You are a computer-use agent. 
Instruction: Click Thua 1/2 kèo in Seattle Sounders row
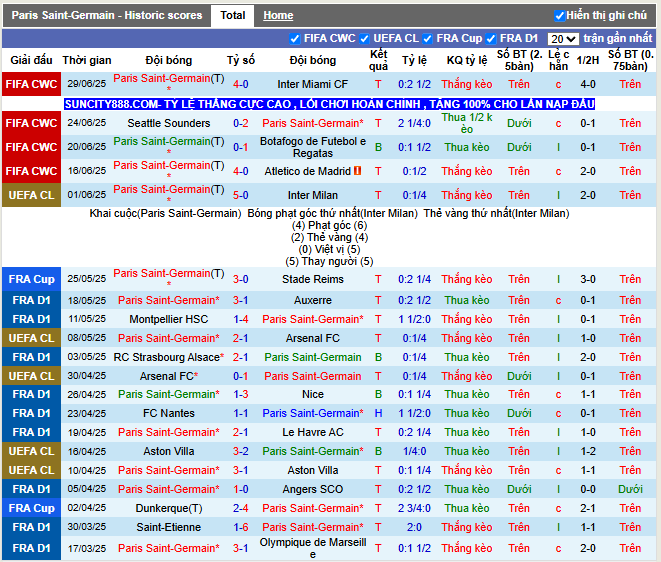click(x=467, y=123)
